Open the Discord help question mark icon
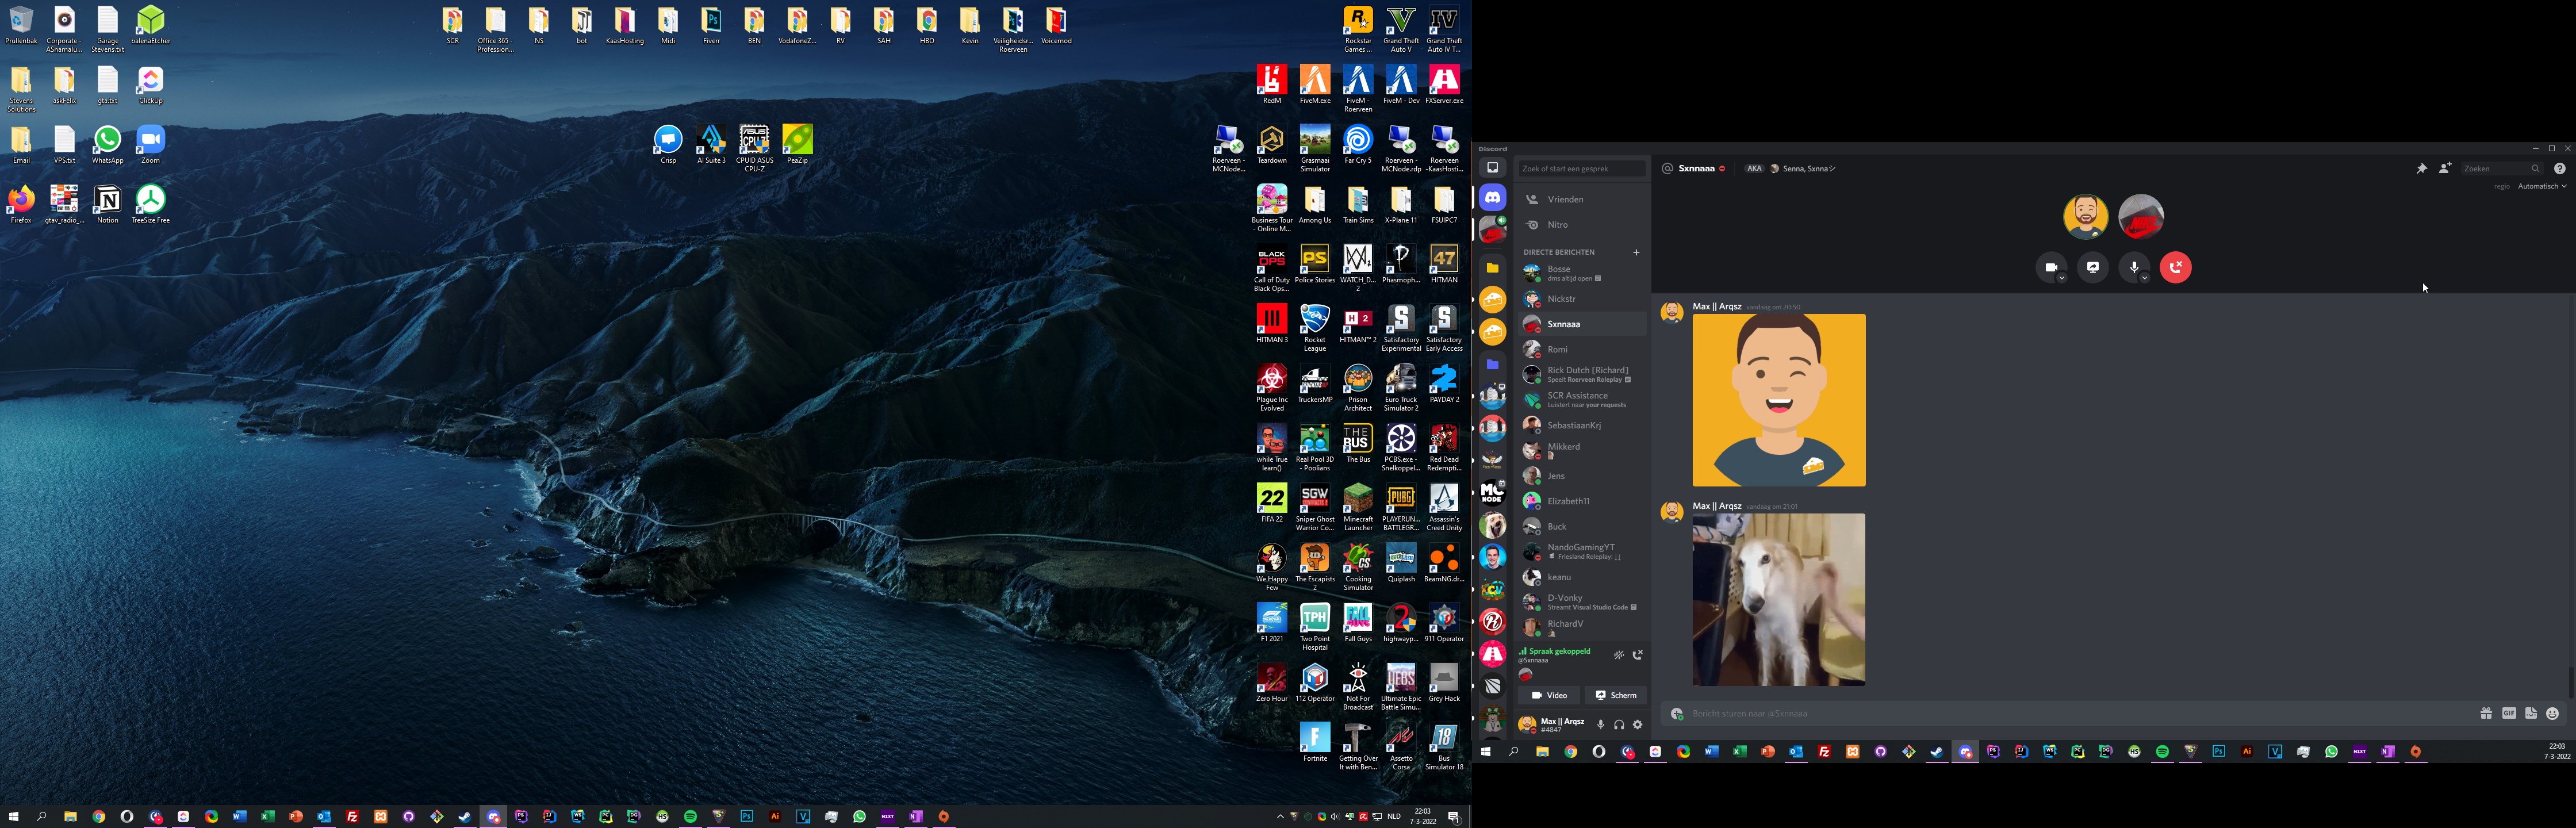This screenshot has width=2576, height=828. pyautogui.click(x=2559, y=169)
